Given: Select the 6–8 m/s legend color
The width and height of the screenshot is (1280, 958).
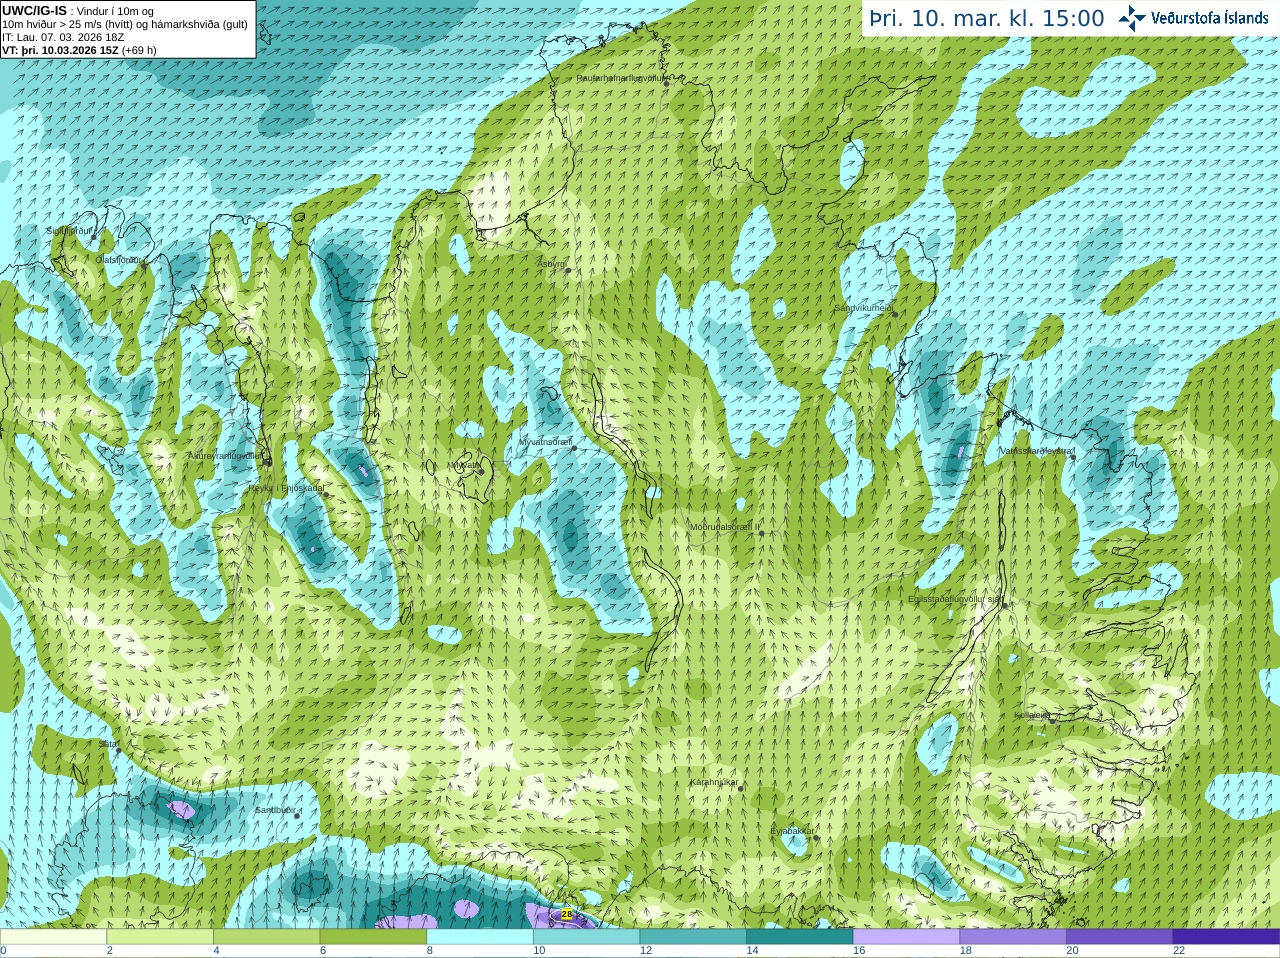Looking at the screenshot, I should 373,937.
